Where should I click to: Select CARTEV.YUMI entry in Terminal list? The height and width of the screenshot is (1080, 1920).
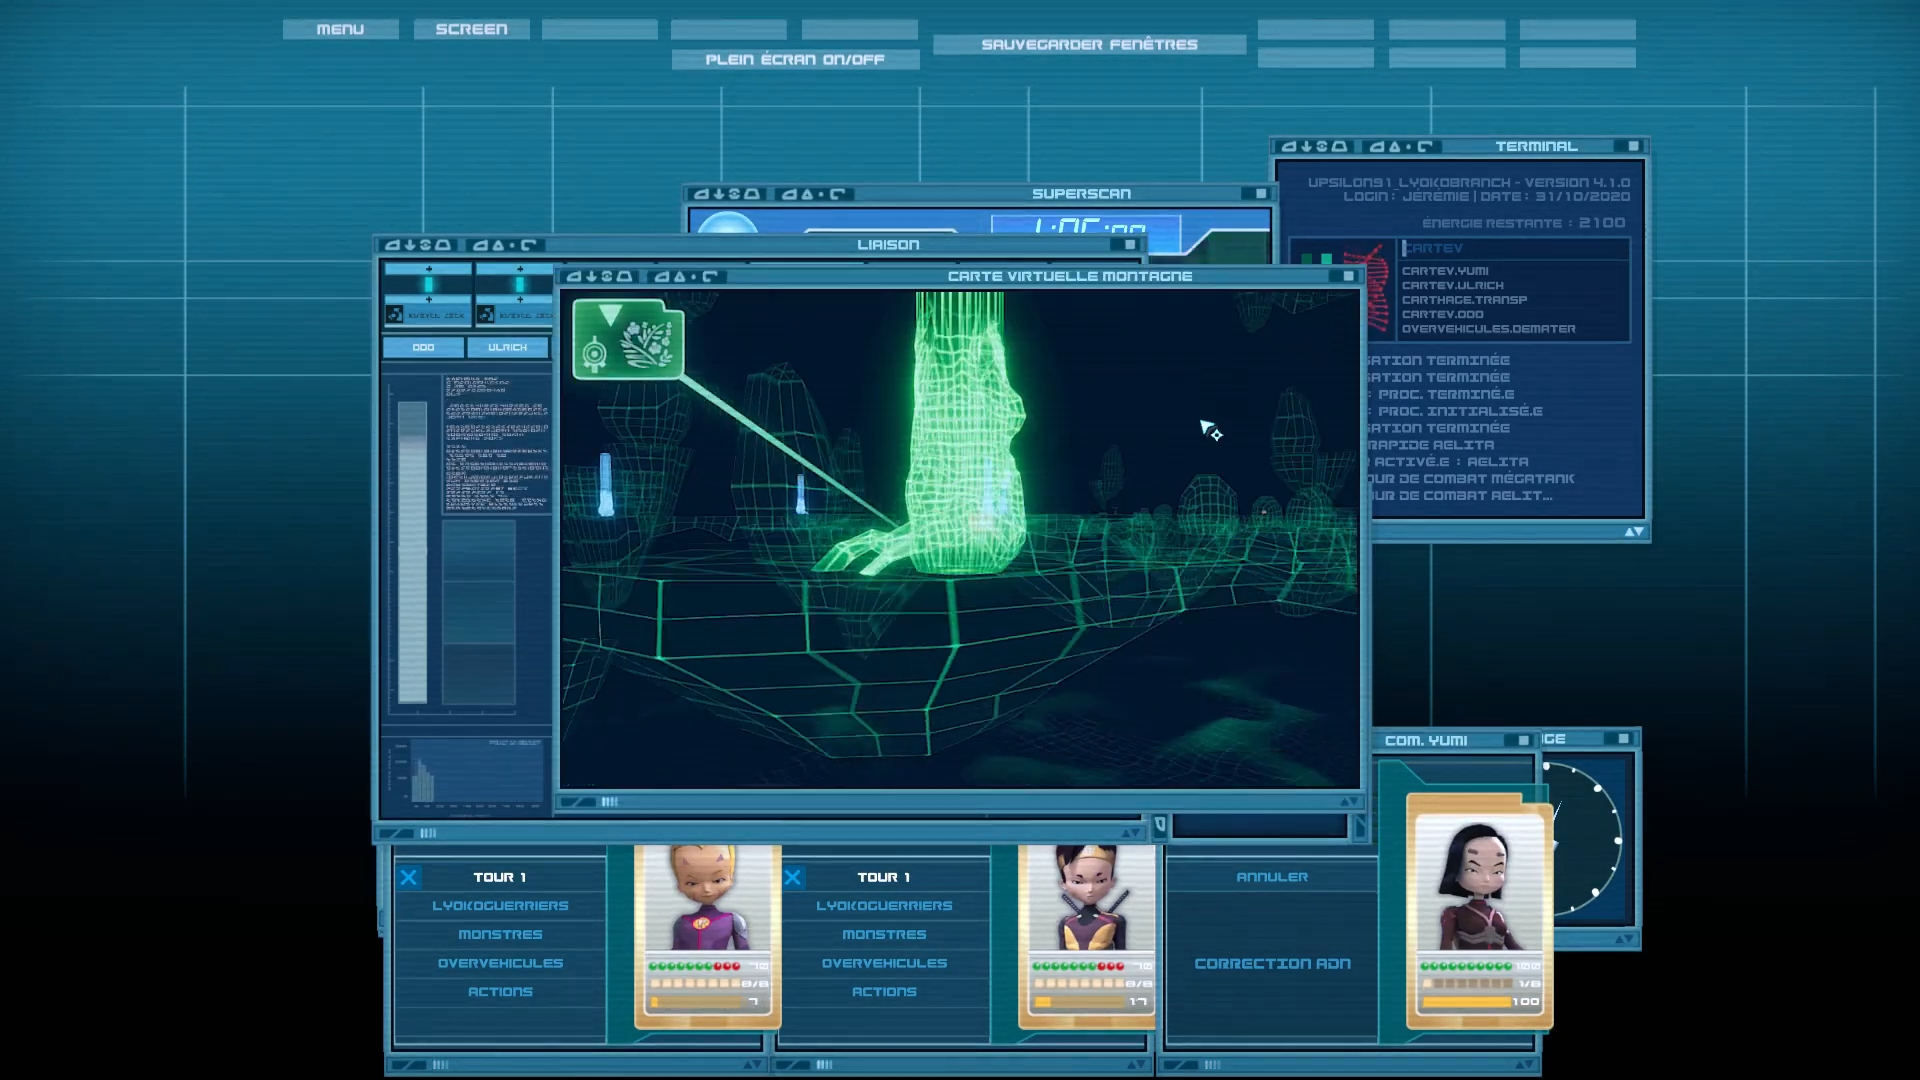[1445, 271]
